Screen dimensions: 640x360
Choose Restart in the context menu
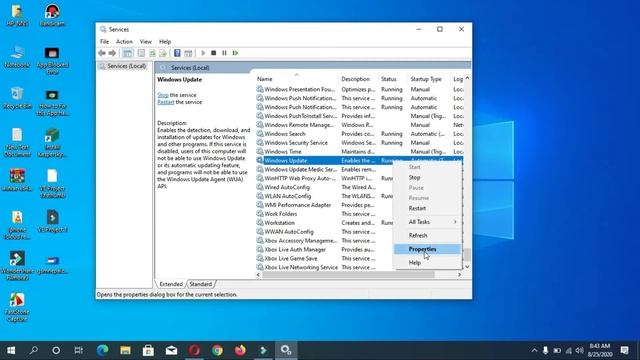[427, 208]
